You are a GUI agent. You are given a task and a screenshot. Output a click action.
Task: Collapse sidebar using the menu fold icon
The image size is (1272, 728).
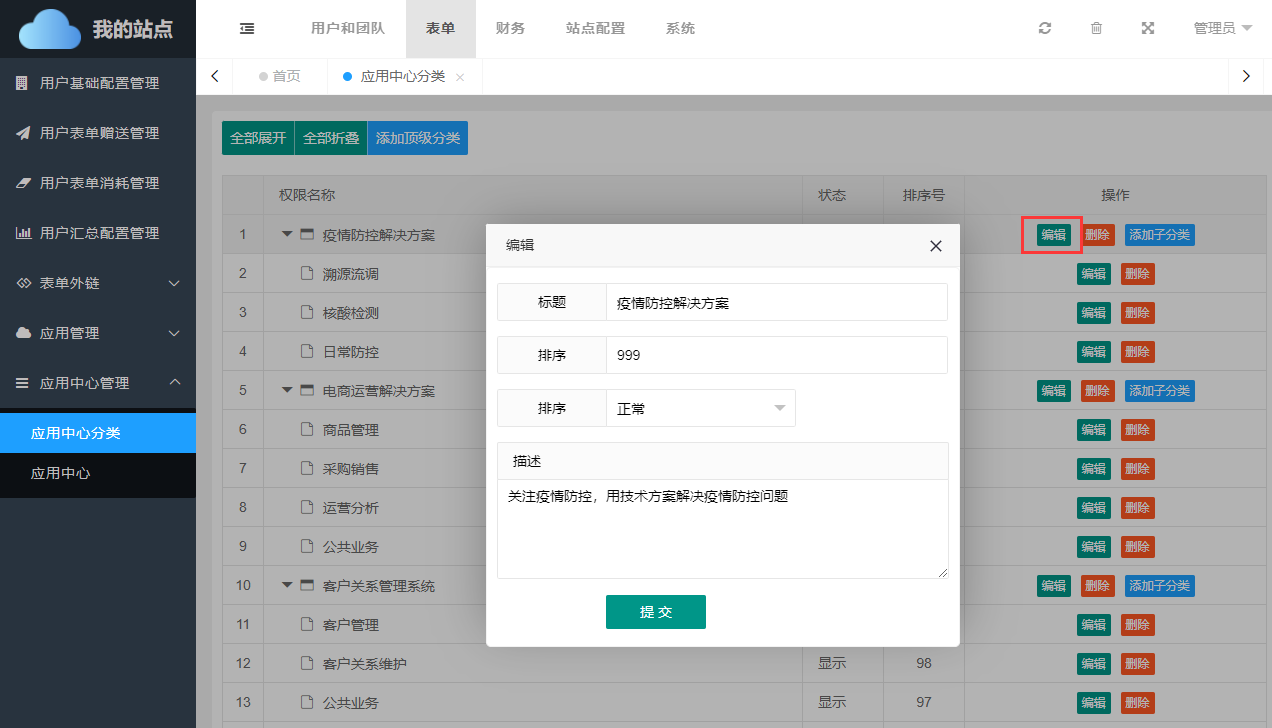[x=247, y=28]
